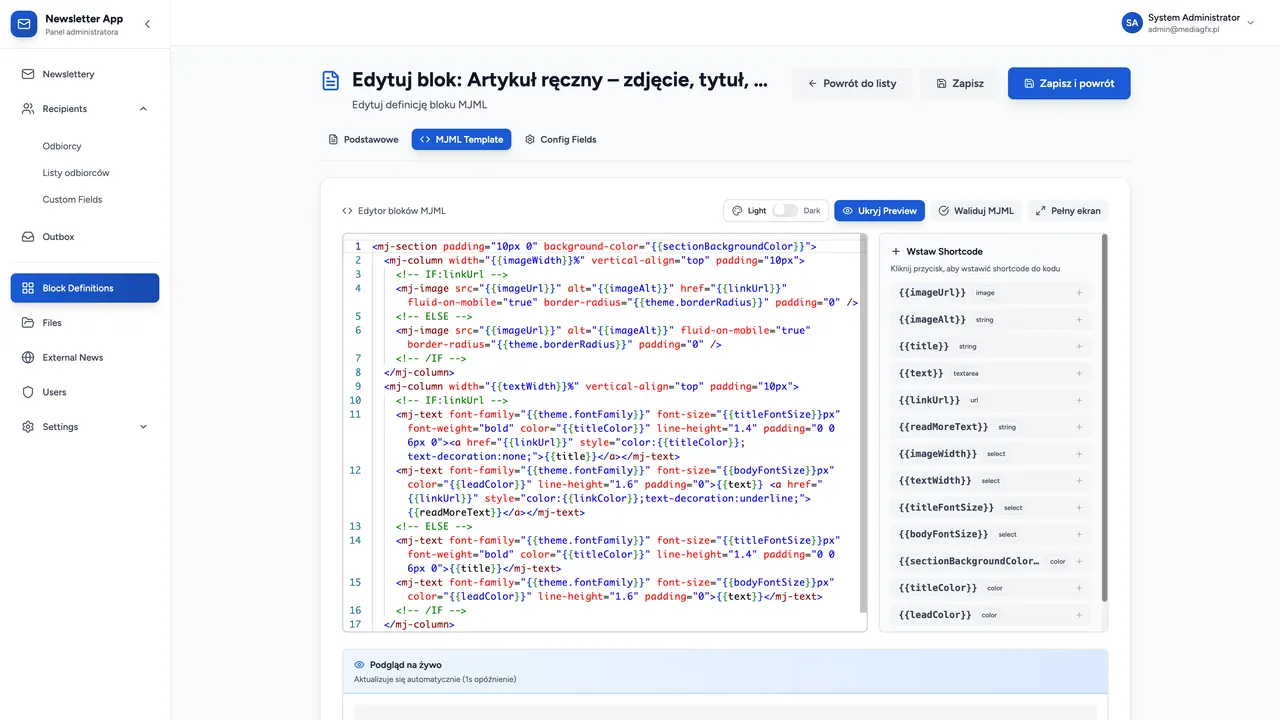The width and height of the screenshot is (1280, 720).
Task: Expand the Settings menu chevron
Action: coord(143,427)
